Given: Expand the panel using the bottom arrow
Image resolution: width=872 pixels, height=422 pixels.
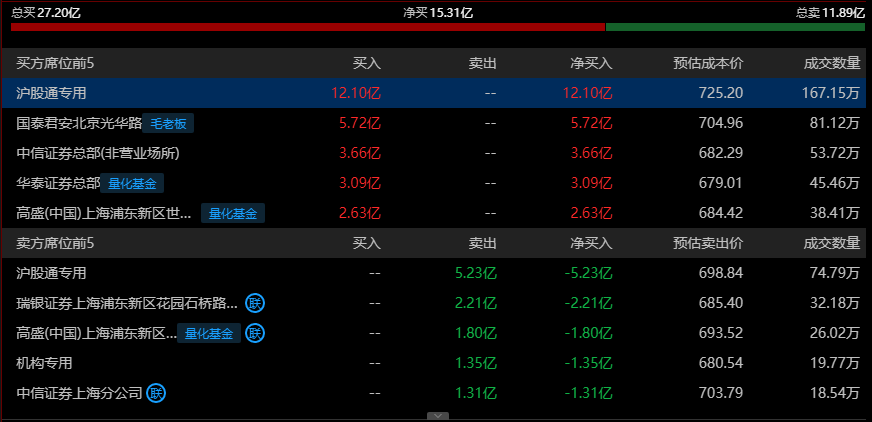Looking at the screenshot, I should [x=436, y=415].
